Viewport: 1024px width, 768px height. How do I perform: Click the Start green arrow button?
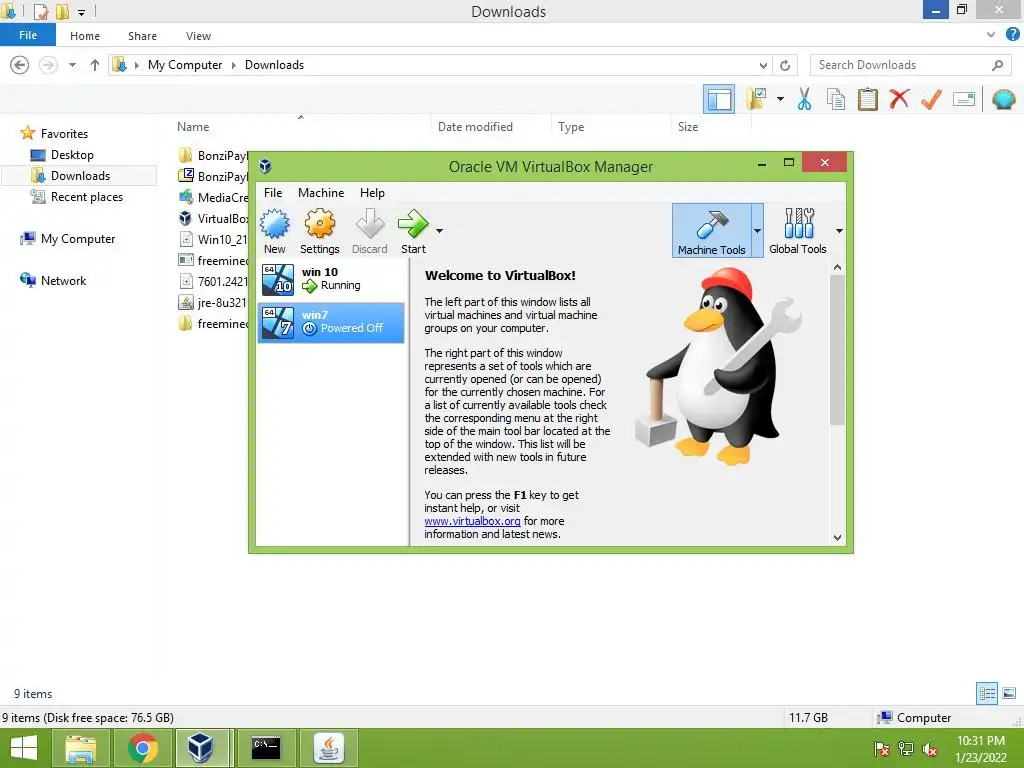[x=413, y=231]
